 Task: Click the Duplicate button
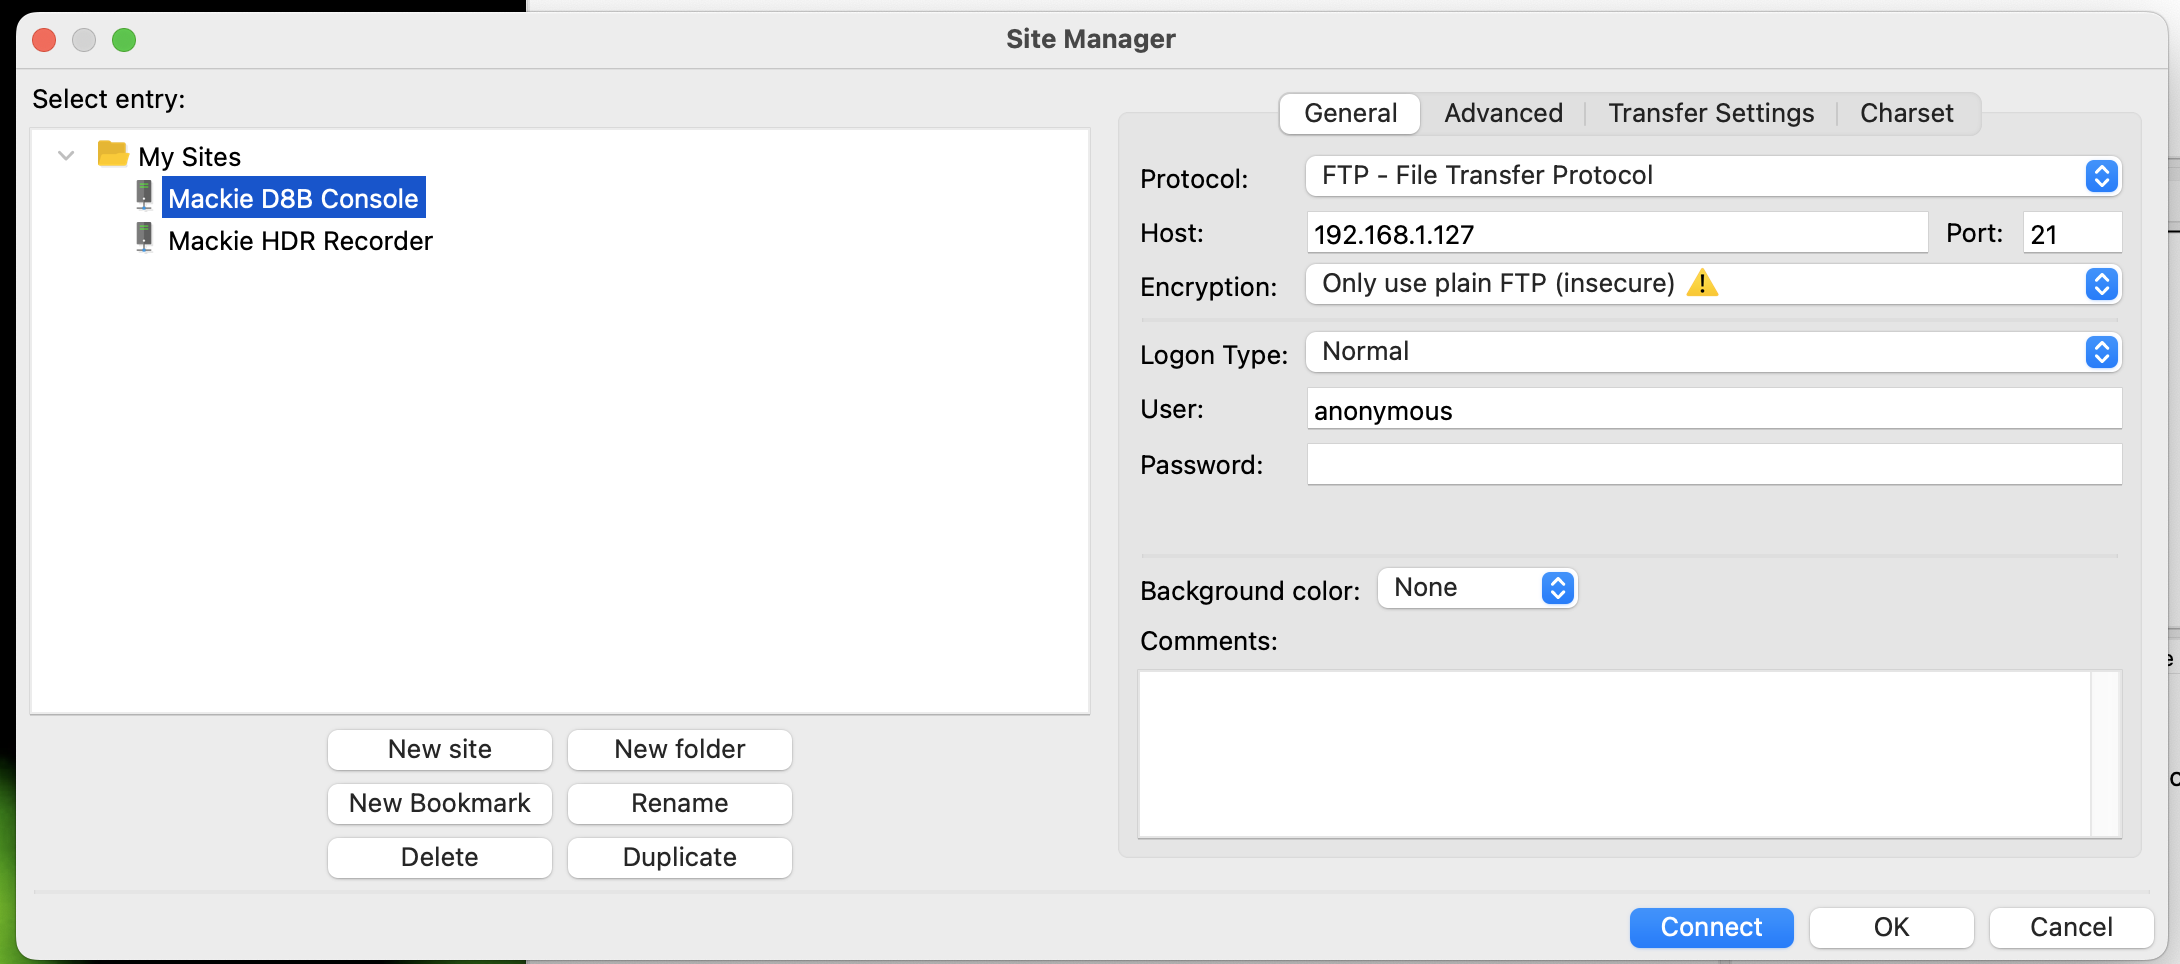(x=680, y=858)
